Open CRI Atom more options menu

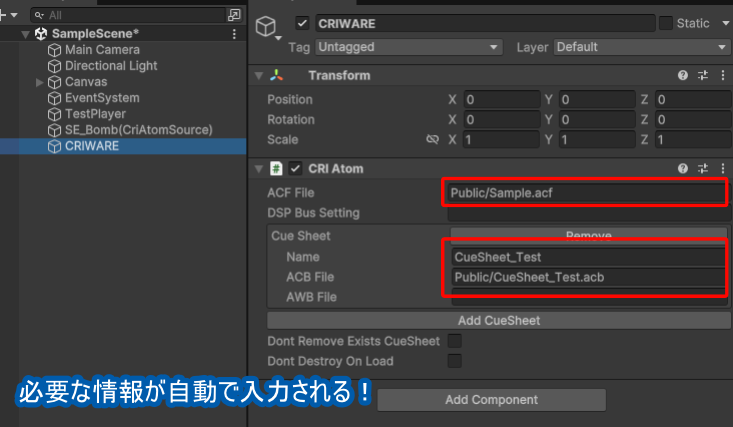(x=723, y=168)
